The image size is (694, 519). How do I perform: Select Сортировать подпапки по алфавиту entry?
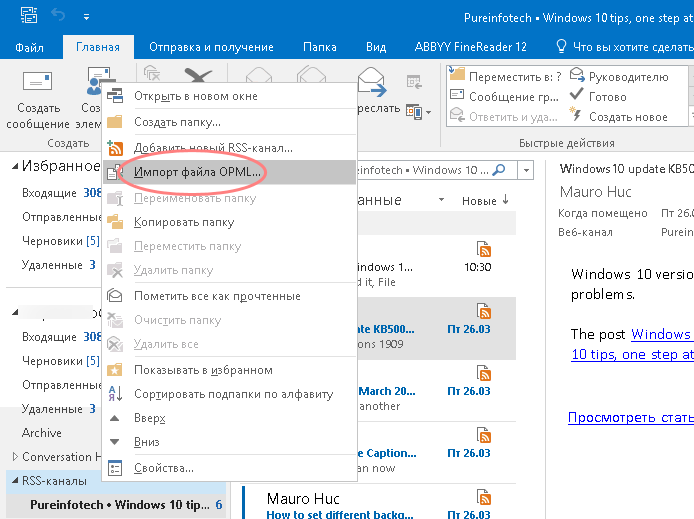pyautogui.click(x=229, y=394)
